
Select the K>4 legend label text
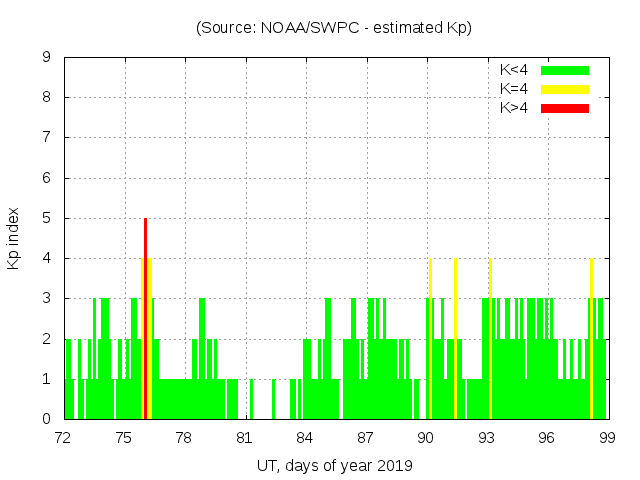point(514,108)
